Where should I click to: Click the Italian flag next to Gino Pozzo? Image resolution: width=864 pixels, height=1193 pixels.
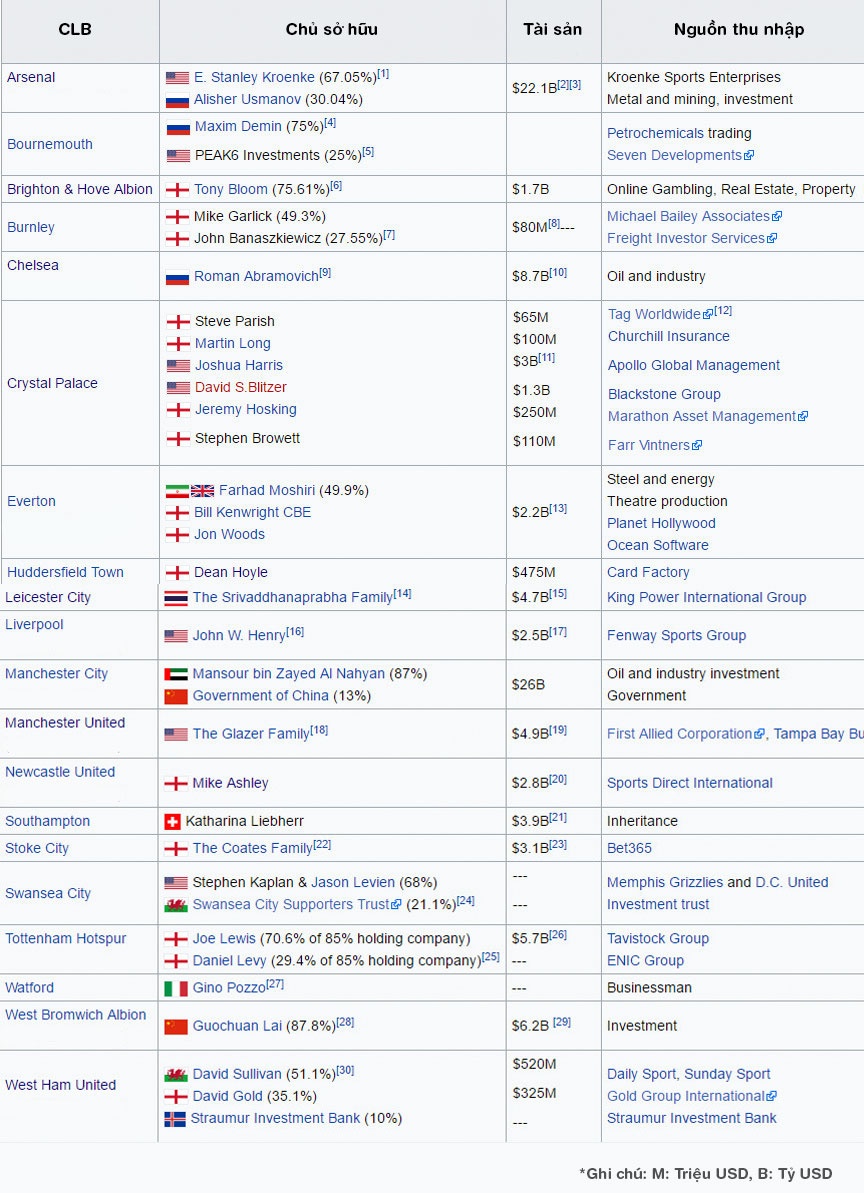(175, 988)
